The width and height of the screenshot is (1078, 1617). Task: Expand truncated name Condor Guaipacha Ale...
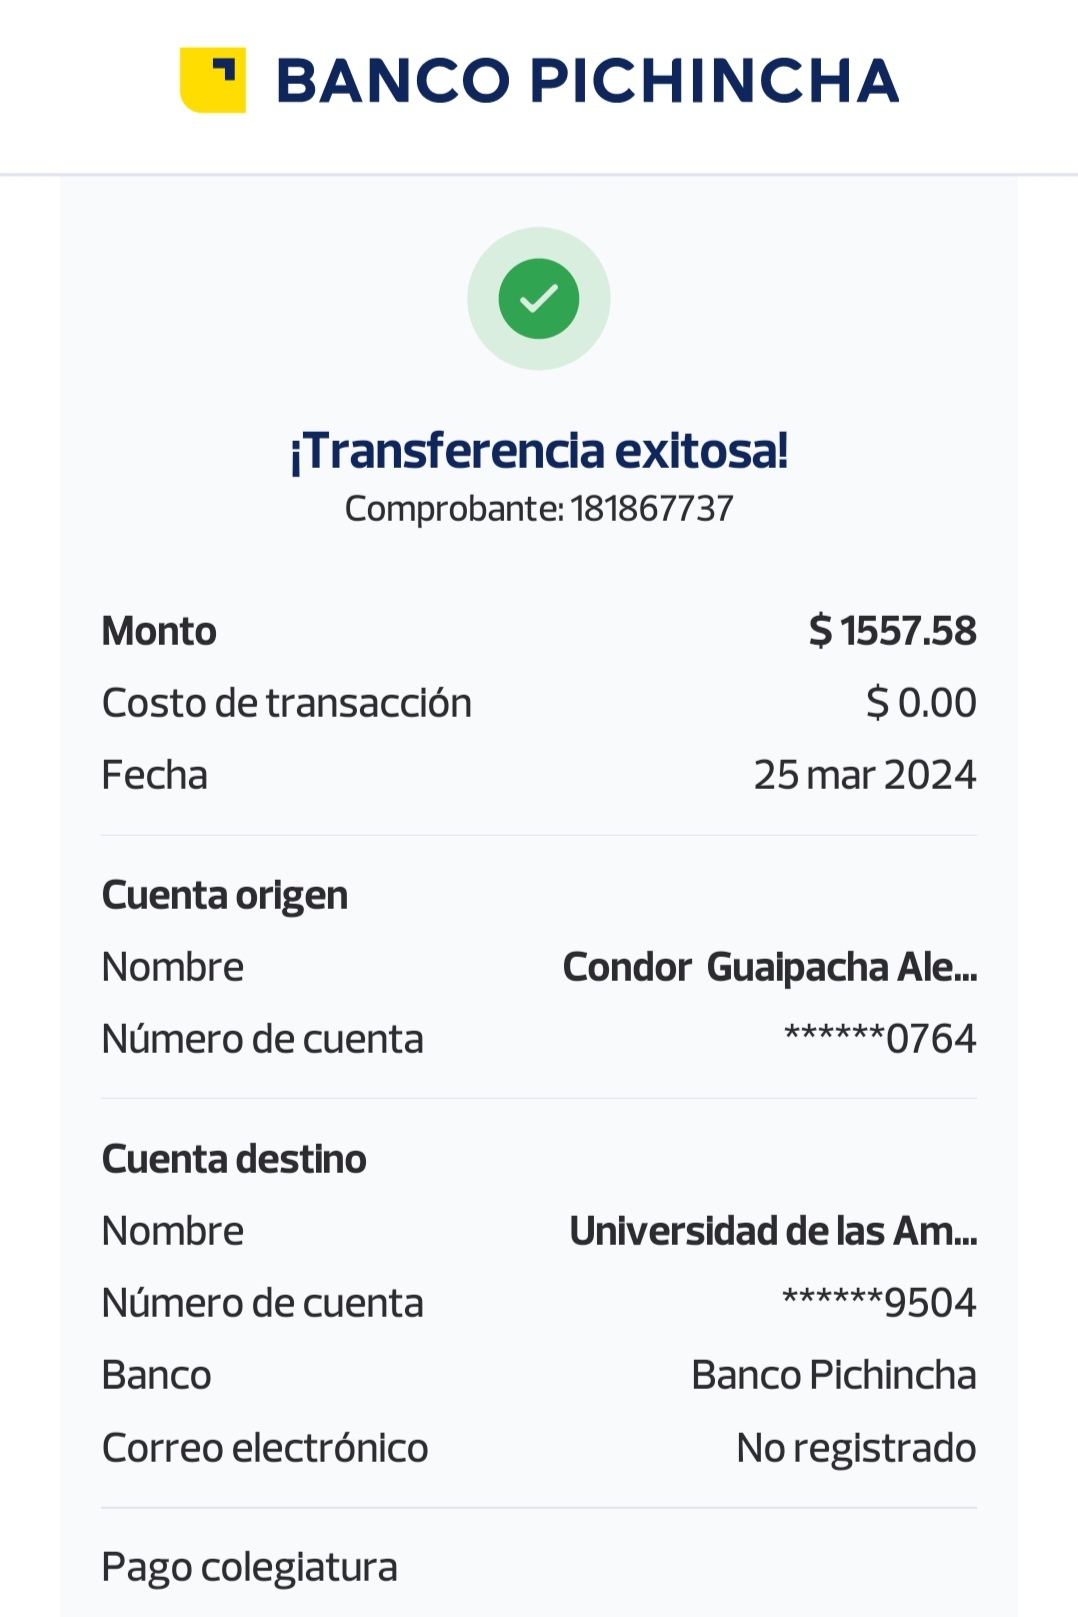769,967
